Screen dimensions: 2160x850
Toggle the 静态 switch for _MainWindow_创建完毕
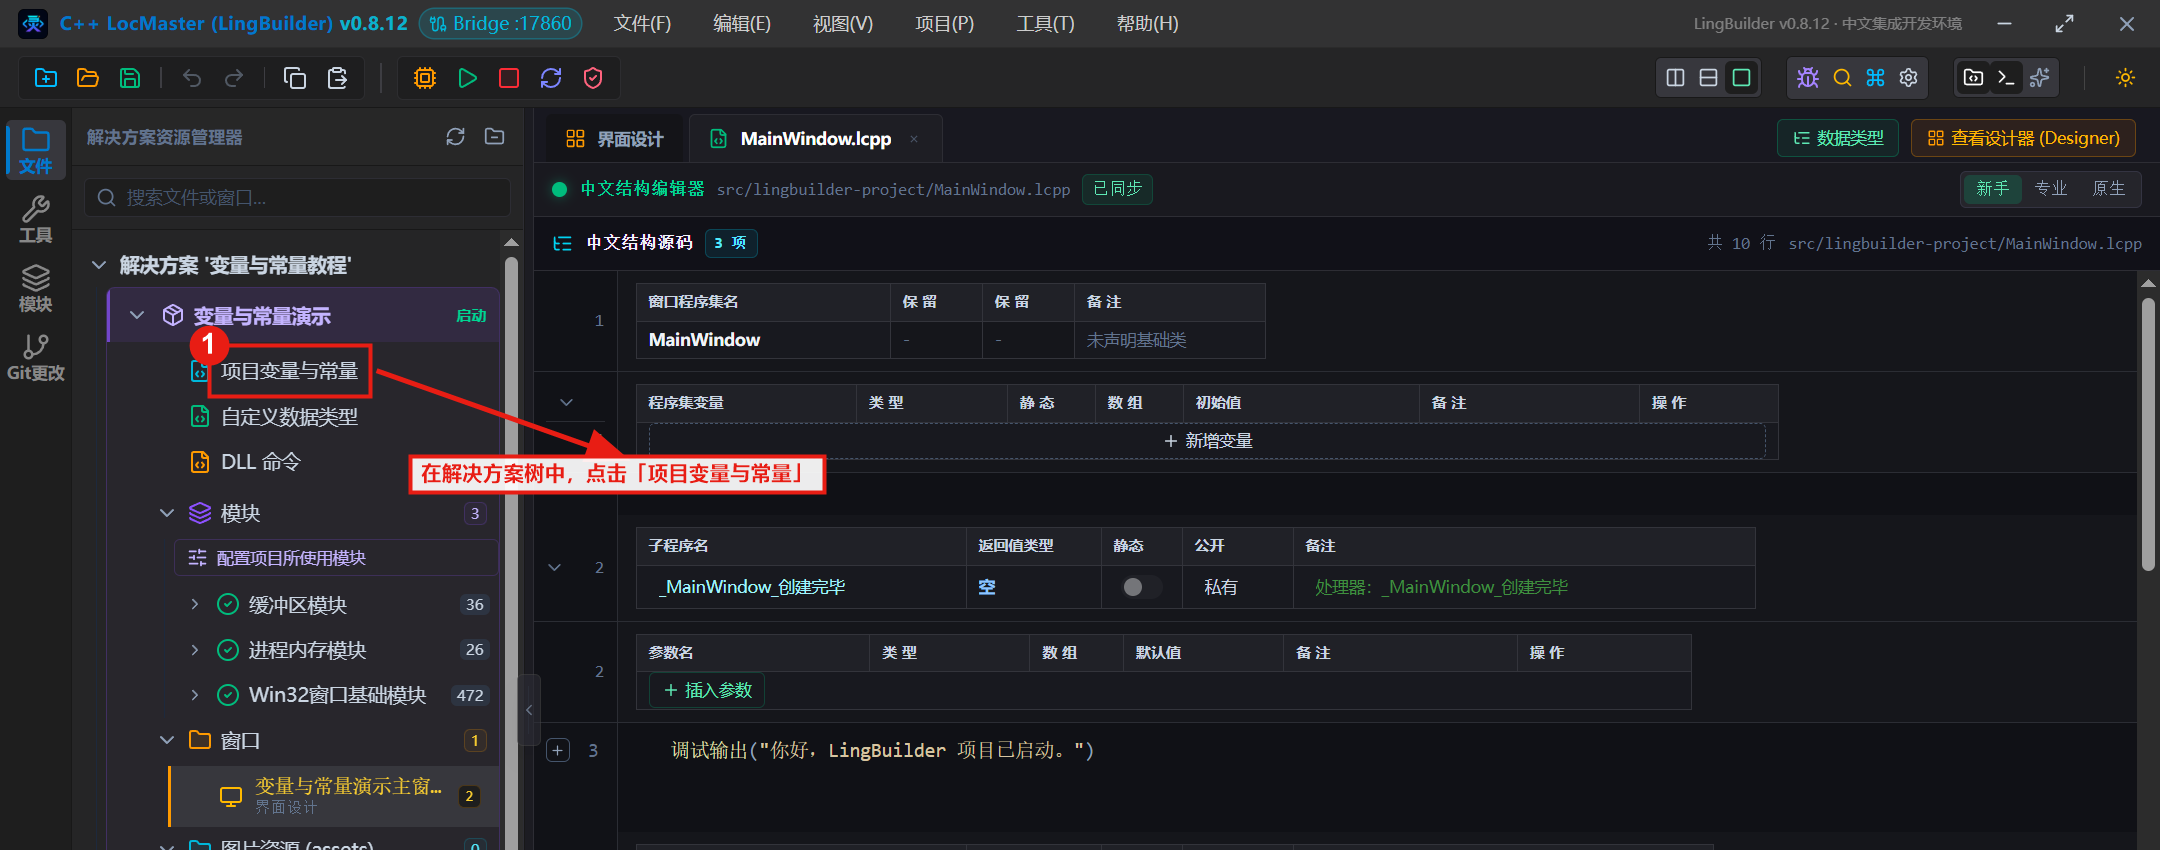coord(1141,587)
